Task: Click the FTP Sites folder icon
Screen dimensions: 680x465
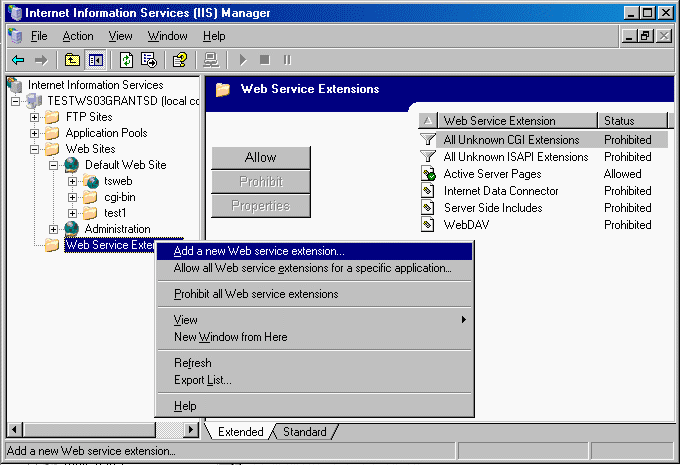Action: tap(52, 117)
